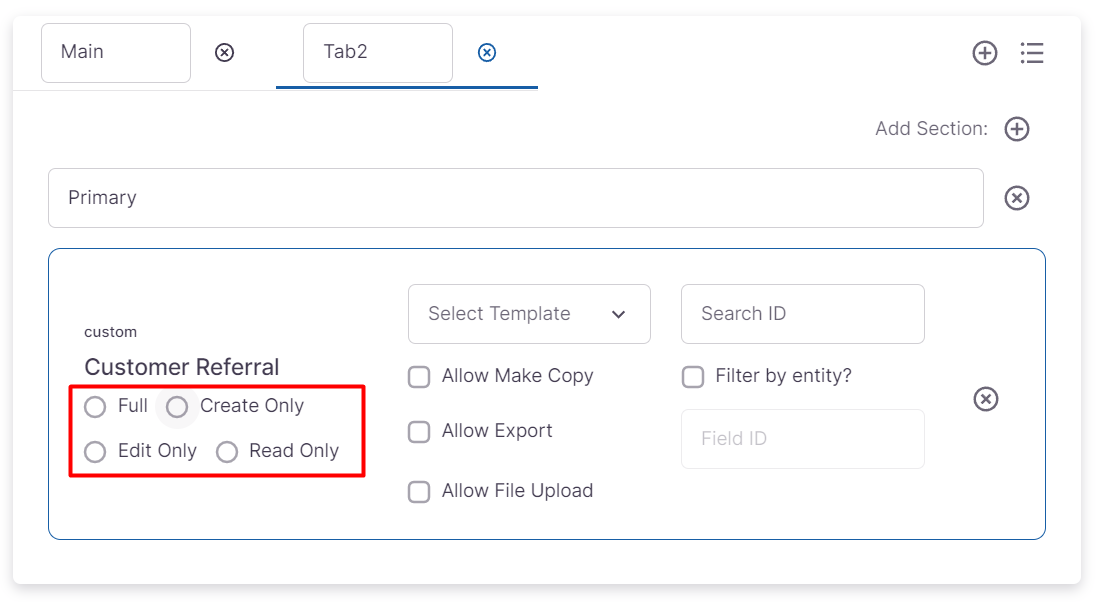Image resolution: width=1105 pixels, height=602 pixels.
Task: Click the Tab2 tab name field
Action: click(377, 53)
